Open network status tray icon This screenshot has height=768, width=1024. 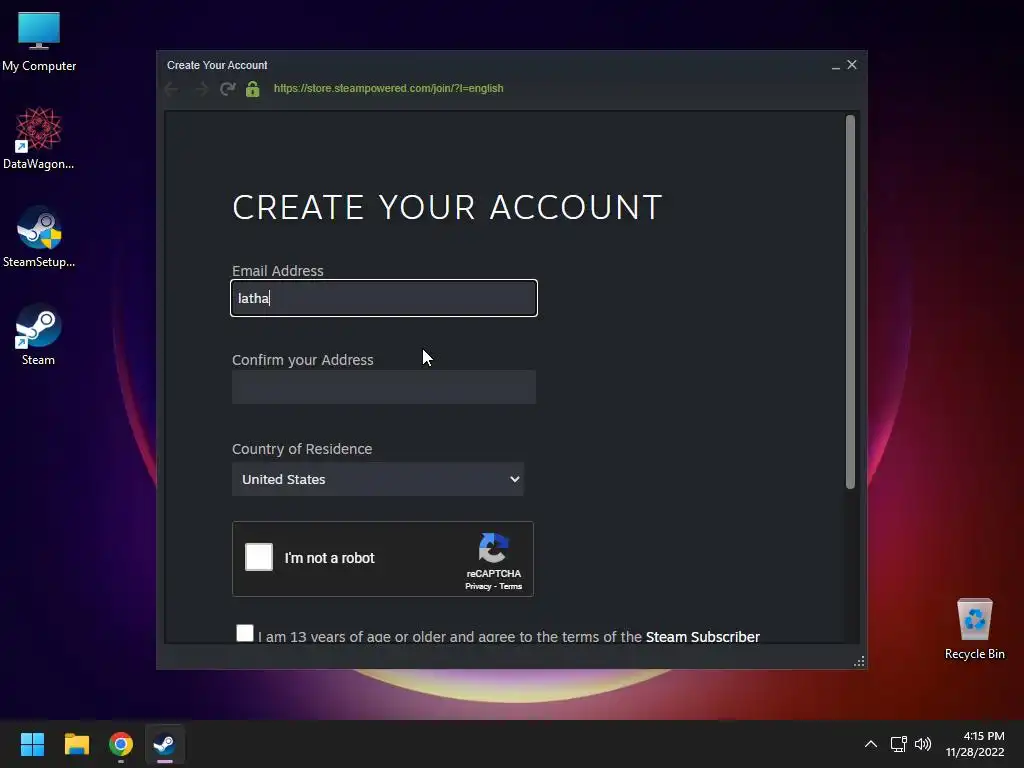click(x=899, y=744)
